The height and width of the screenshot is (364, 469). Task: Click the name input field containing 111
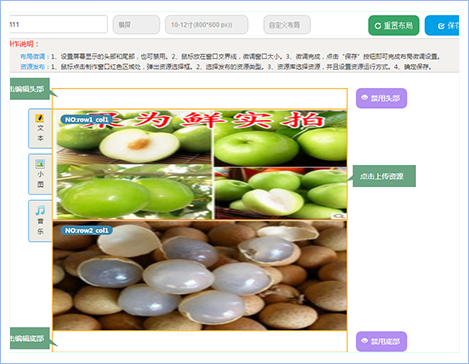[58, 24]
